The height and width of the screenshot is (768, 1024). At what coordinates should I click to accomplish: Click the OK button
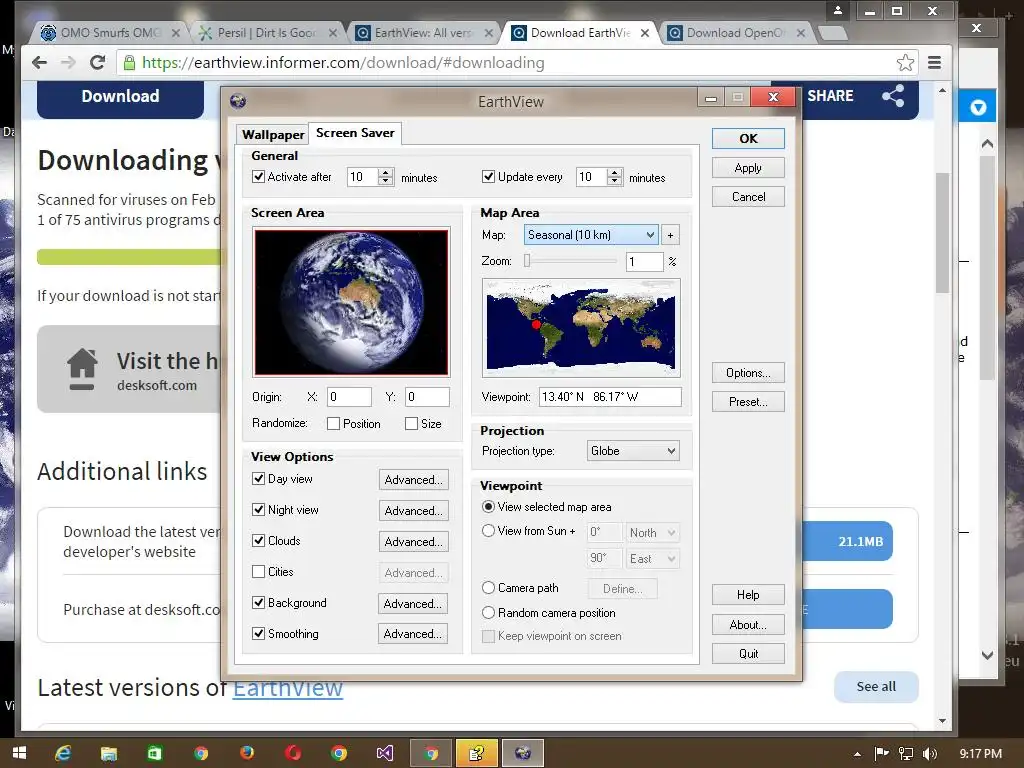click(x=748, y=138)
